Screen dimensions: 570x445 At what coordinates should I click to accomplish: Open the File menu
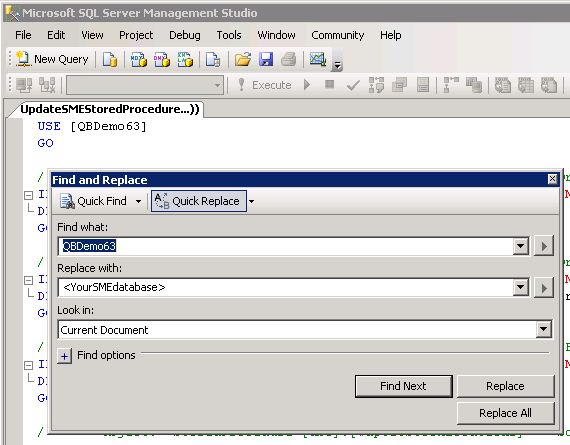click(x=23, y=35)
